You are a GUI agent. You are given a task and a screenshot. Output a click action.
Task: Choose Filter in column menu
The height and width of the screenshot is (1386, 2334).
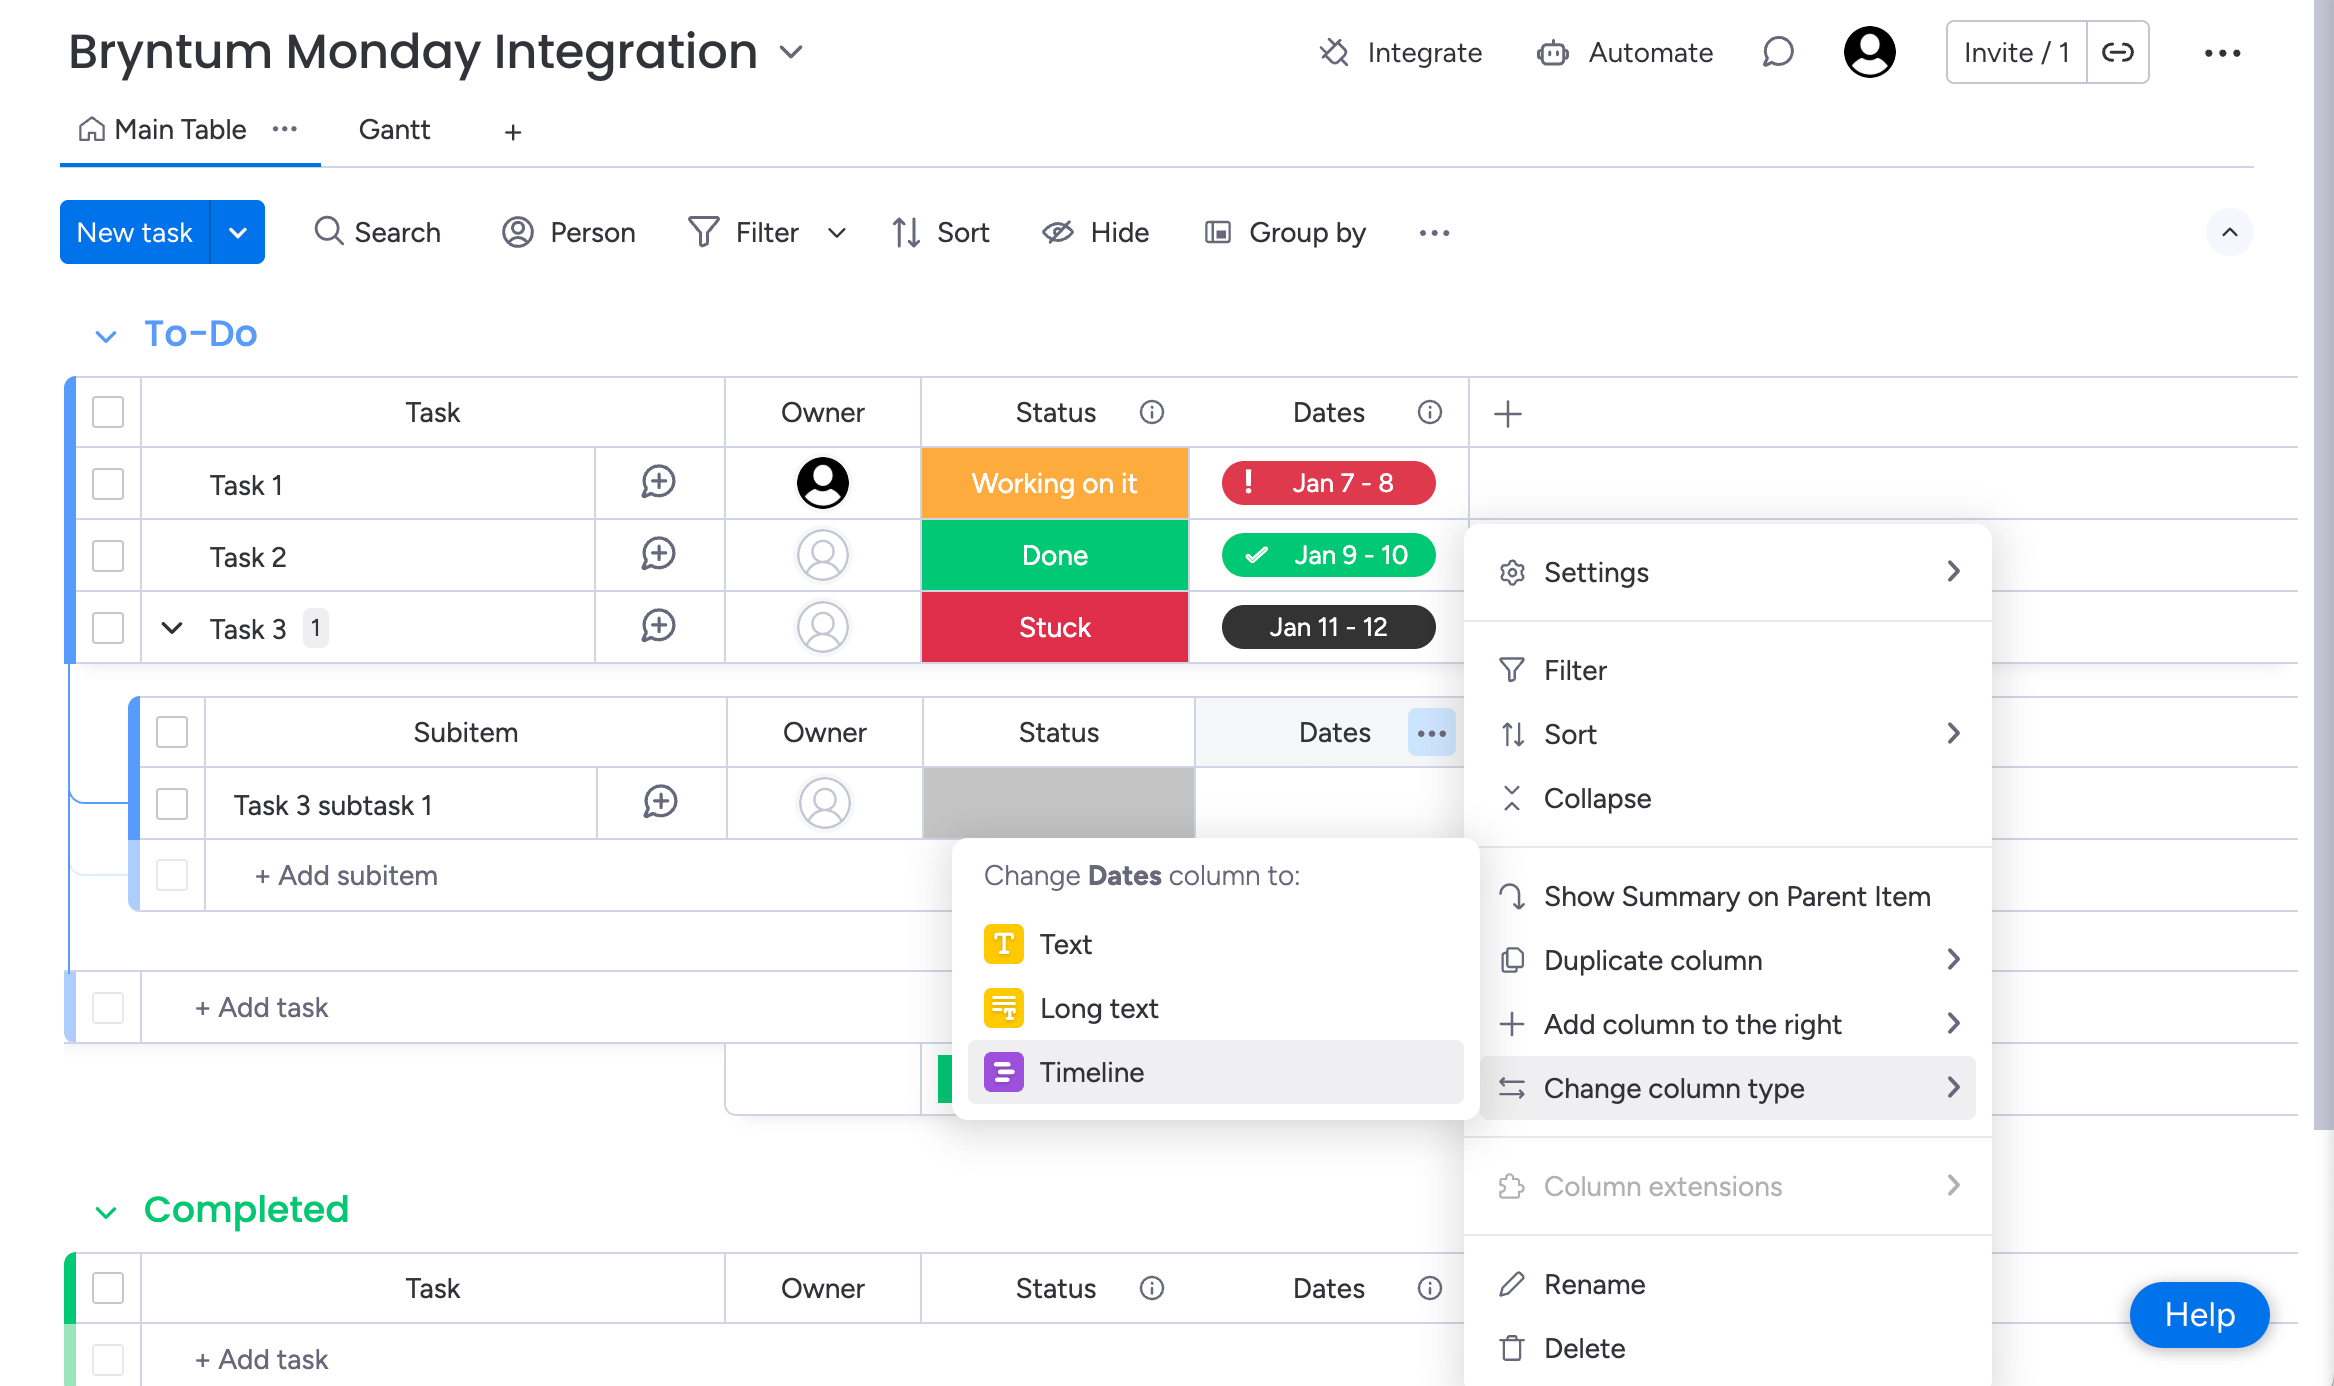(x=1728, y=670)
